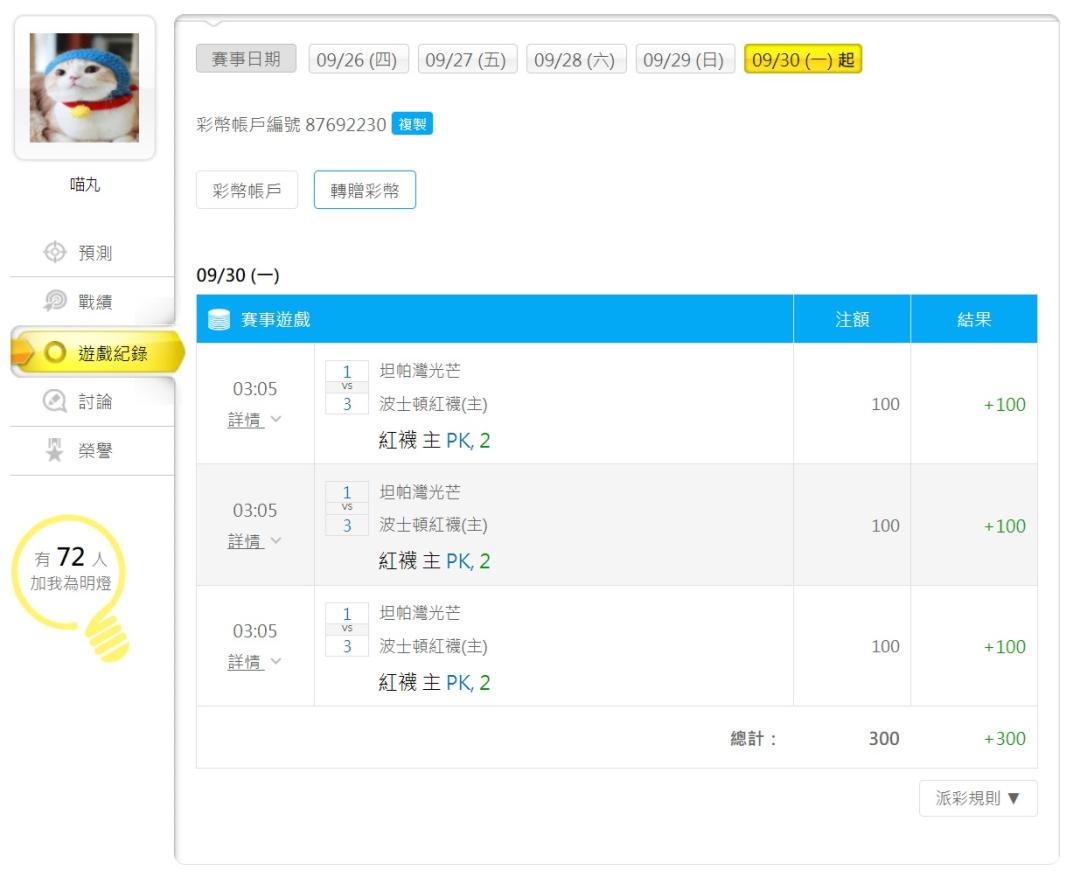Select the 09/27 (五) date tab
The width and height of the screenshot is (1080, 884).
coord(467,59)
